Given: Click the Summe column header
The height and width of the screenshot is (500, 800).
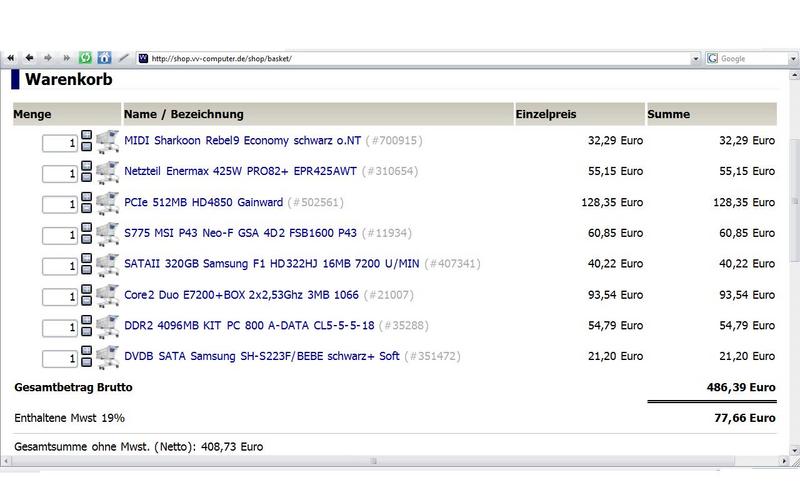Looking at the screenshot, I should [712, 114].
